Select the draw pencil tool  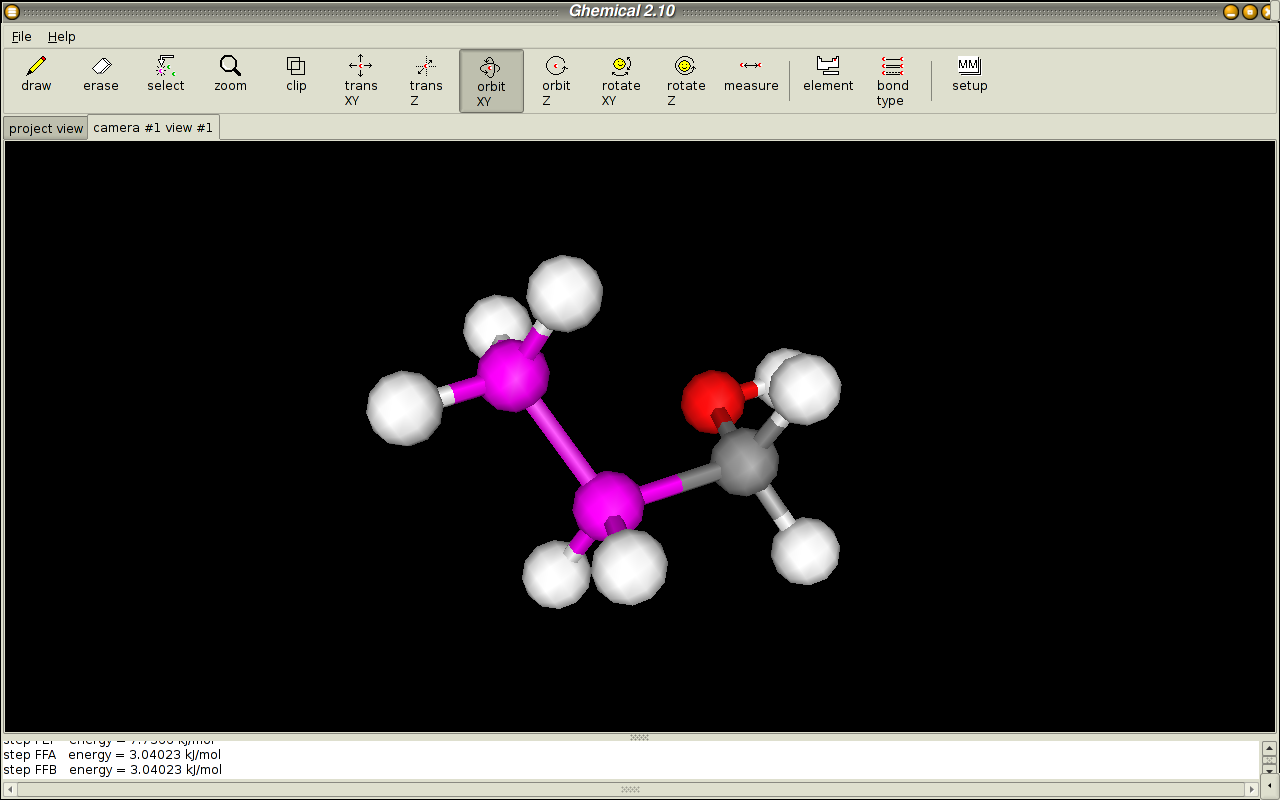click(36, 75)
